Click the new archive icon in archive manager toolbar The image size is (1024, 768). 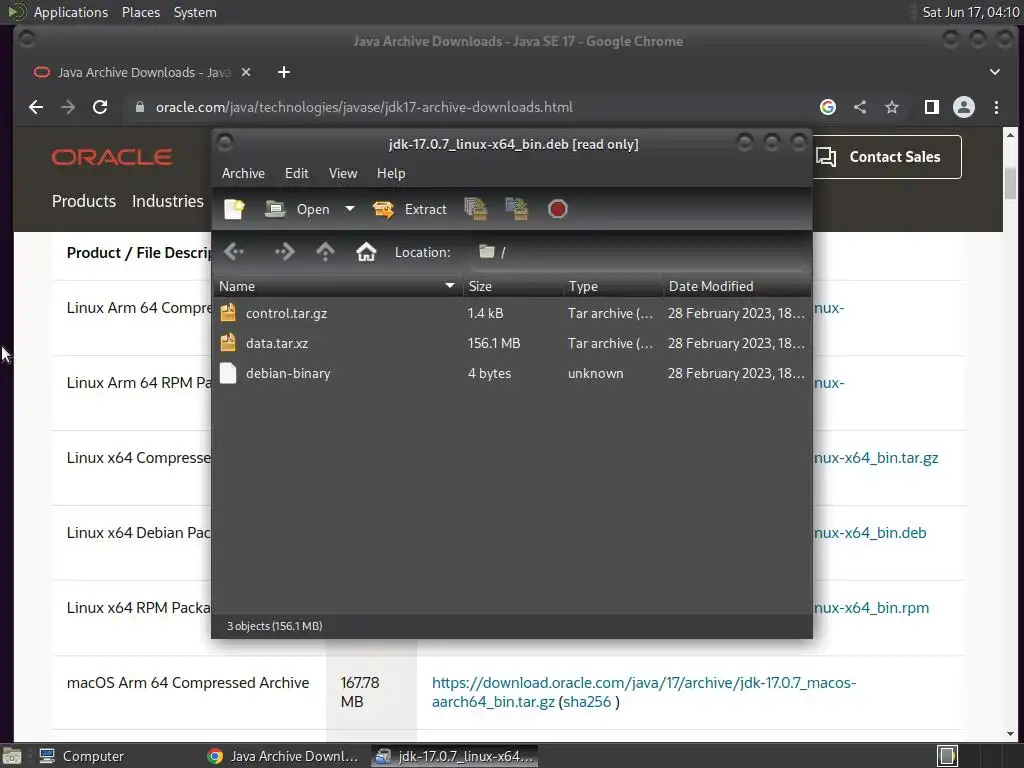[x=234, y=210]
